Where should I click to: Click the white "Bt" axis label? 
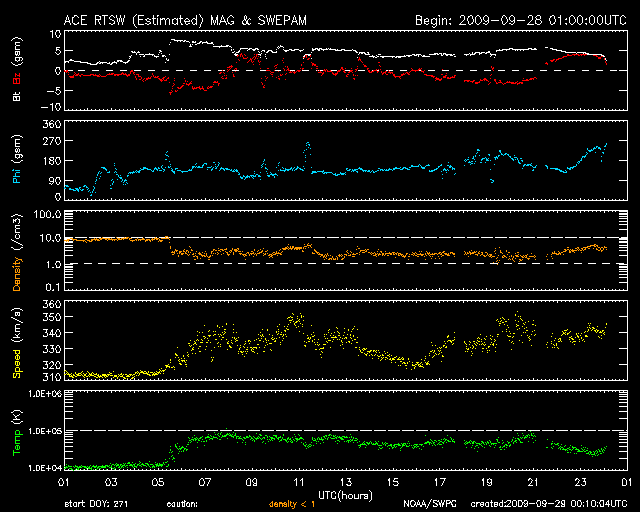17,96
